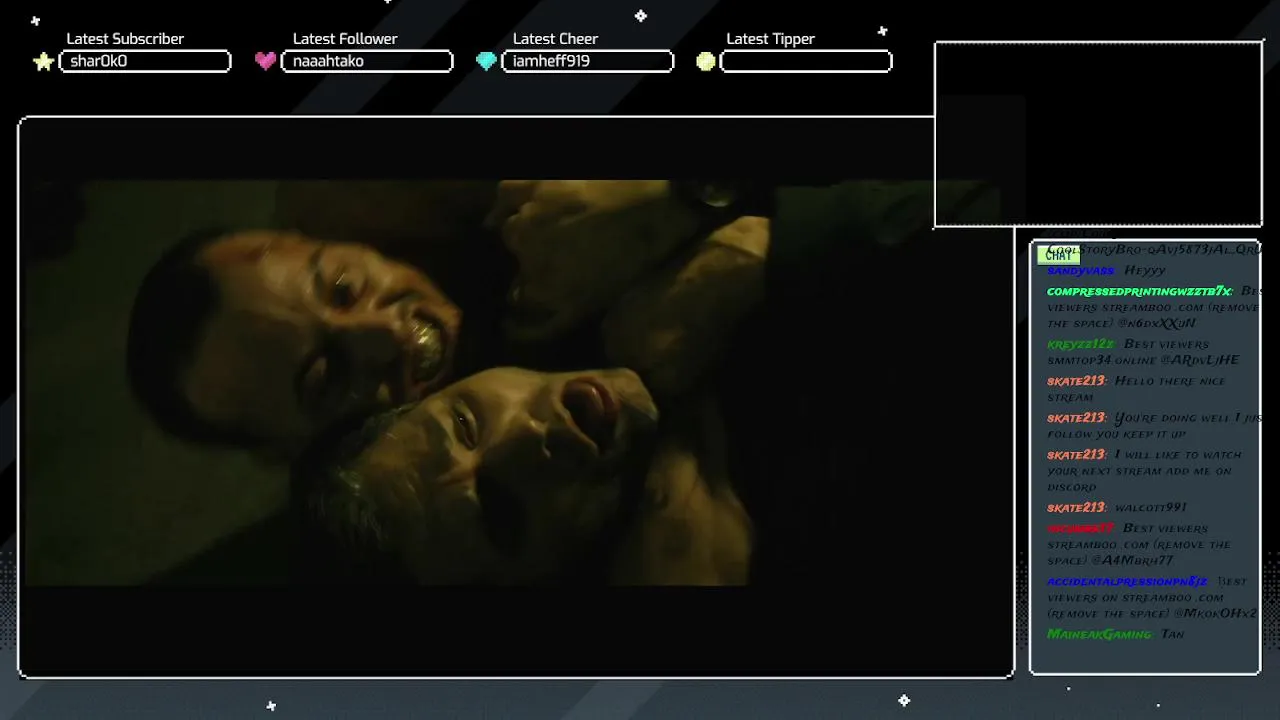The width and height of the screenshot is (1280, 720).
Task: Click chat username kreyzz12z
Action: click(x=1080, y=344)
